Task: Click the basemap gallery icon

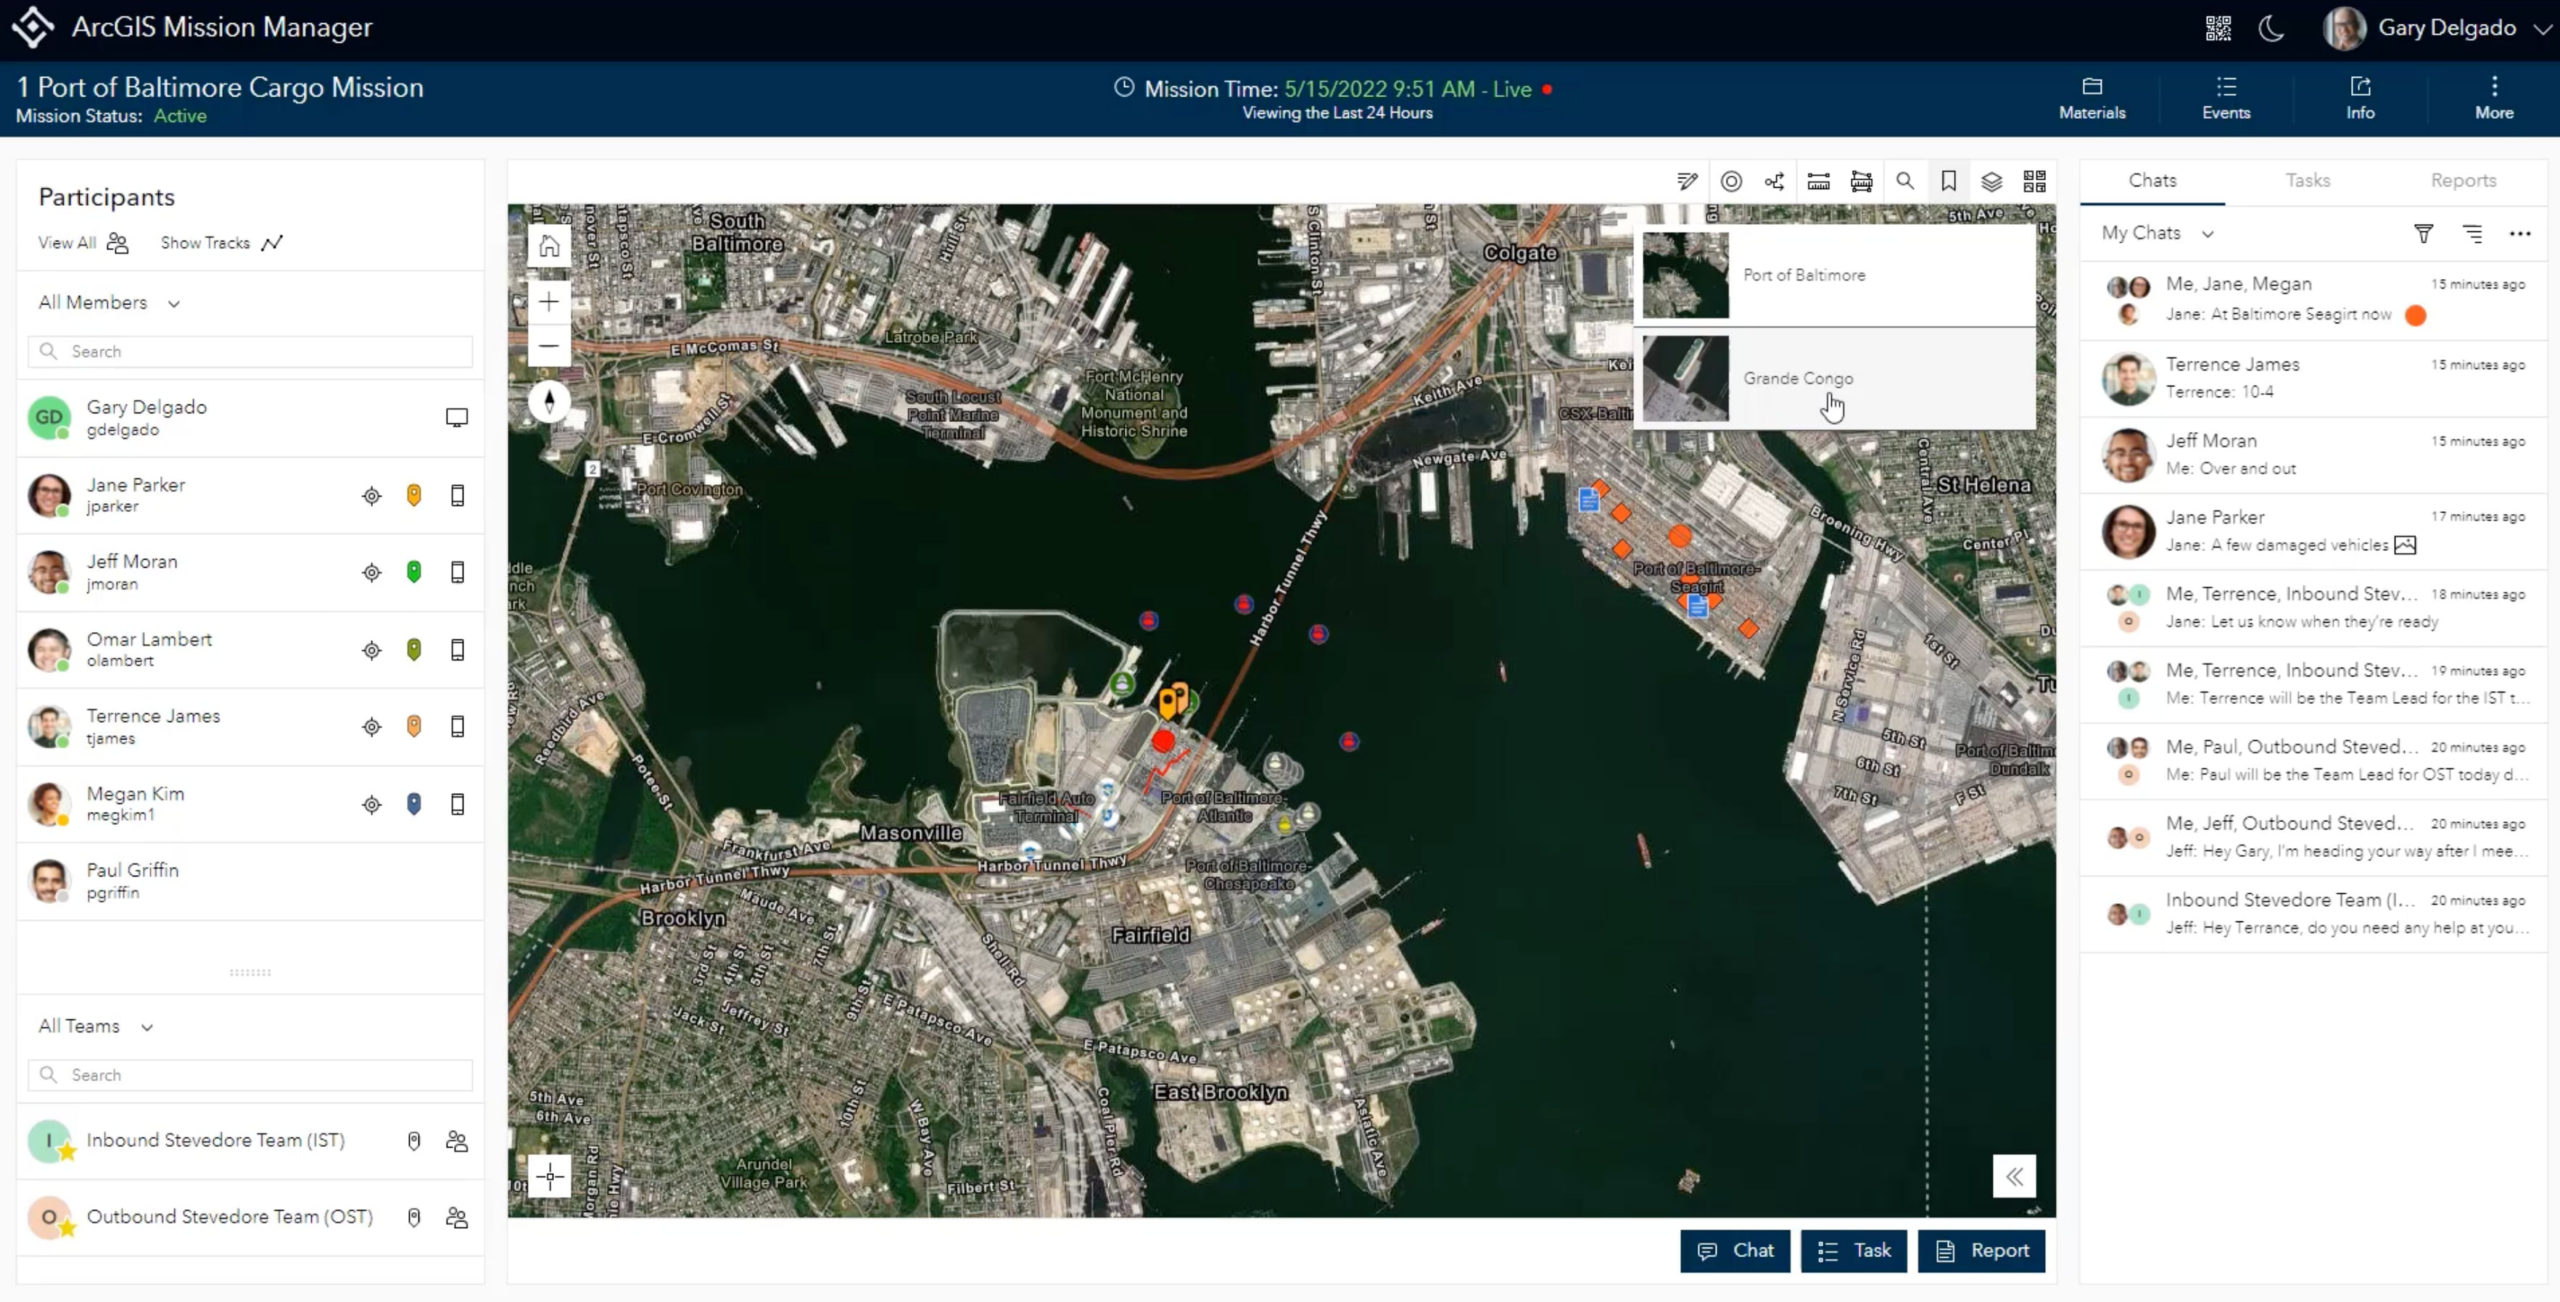Action: pos(2034,181)
